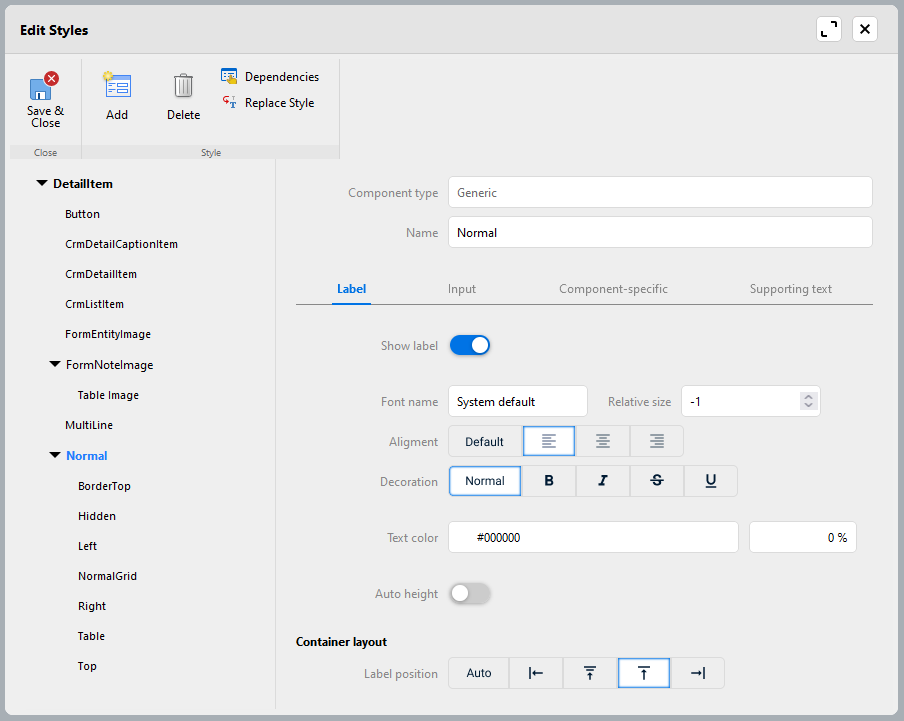Set label alignment to center
This screenshot has width=904, height=721.
point(603,441)
